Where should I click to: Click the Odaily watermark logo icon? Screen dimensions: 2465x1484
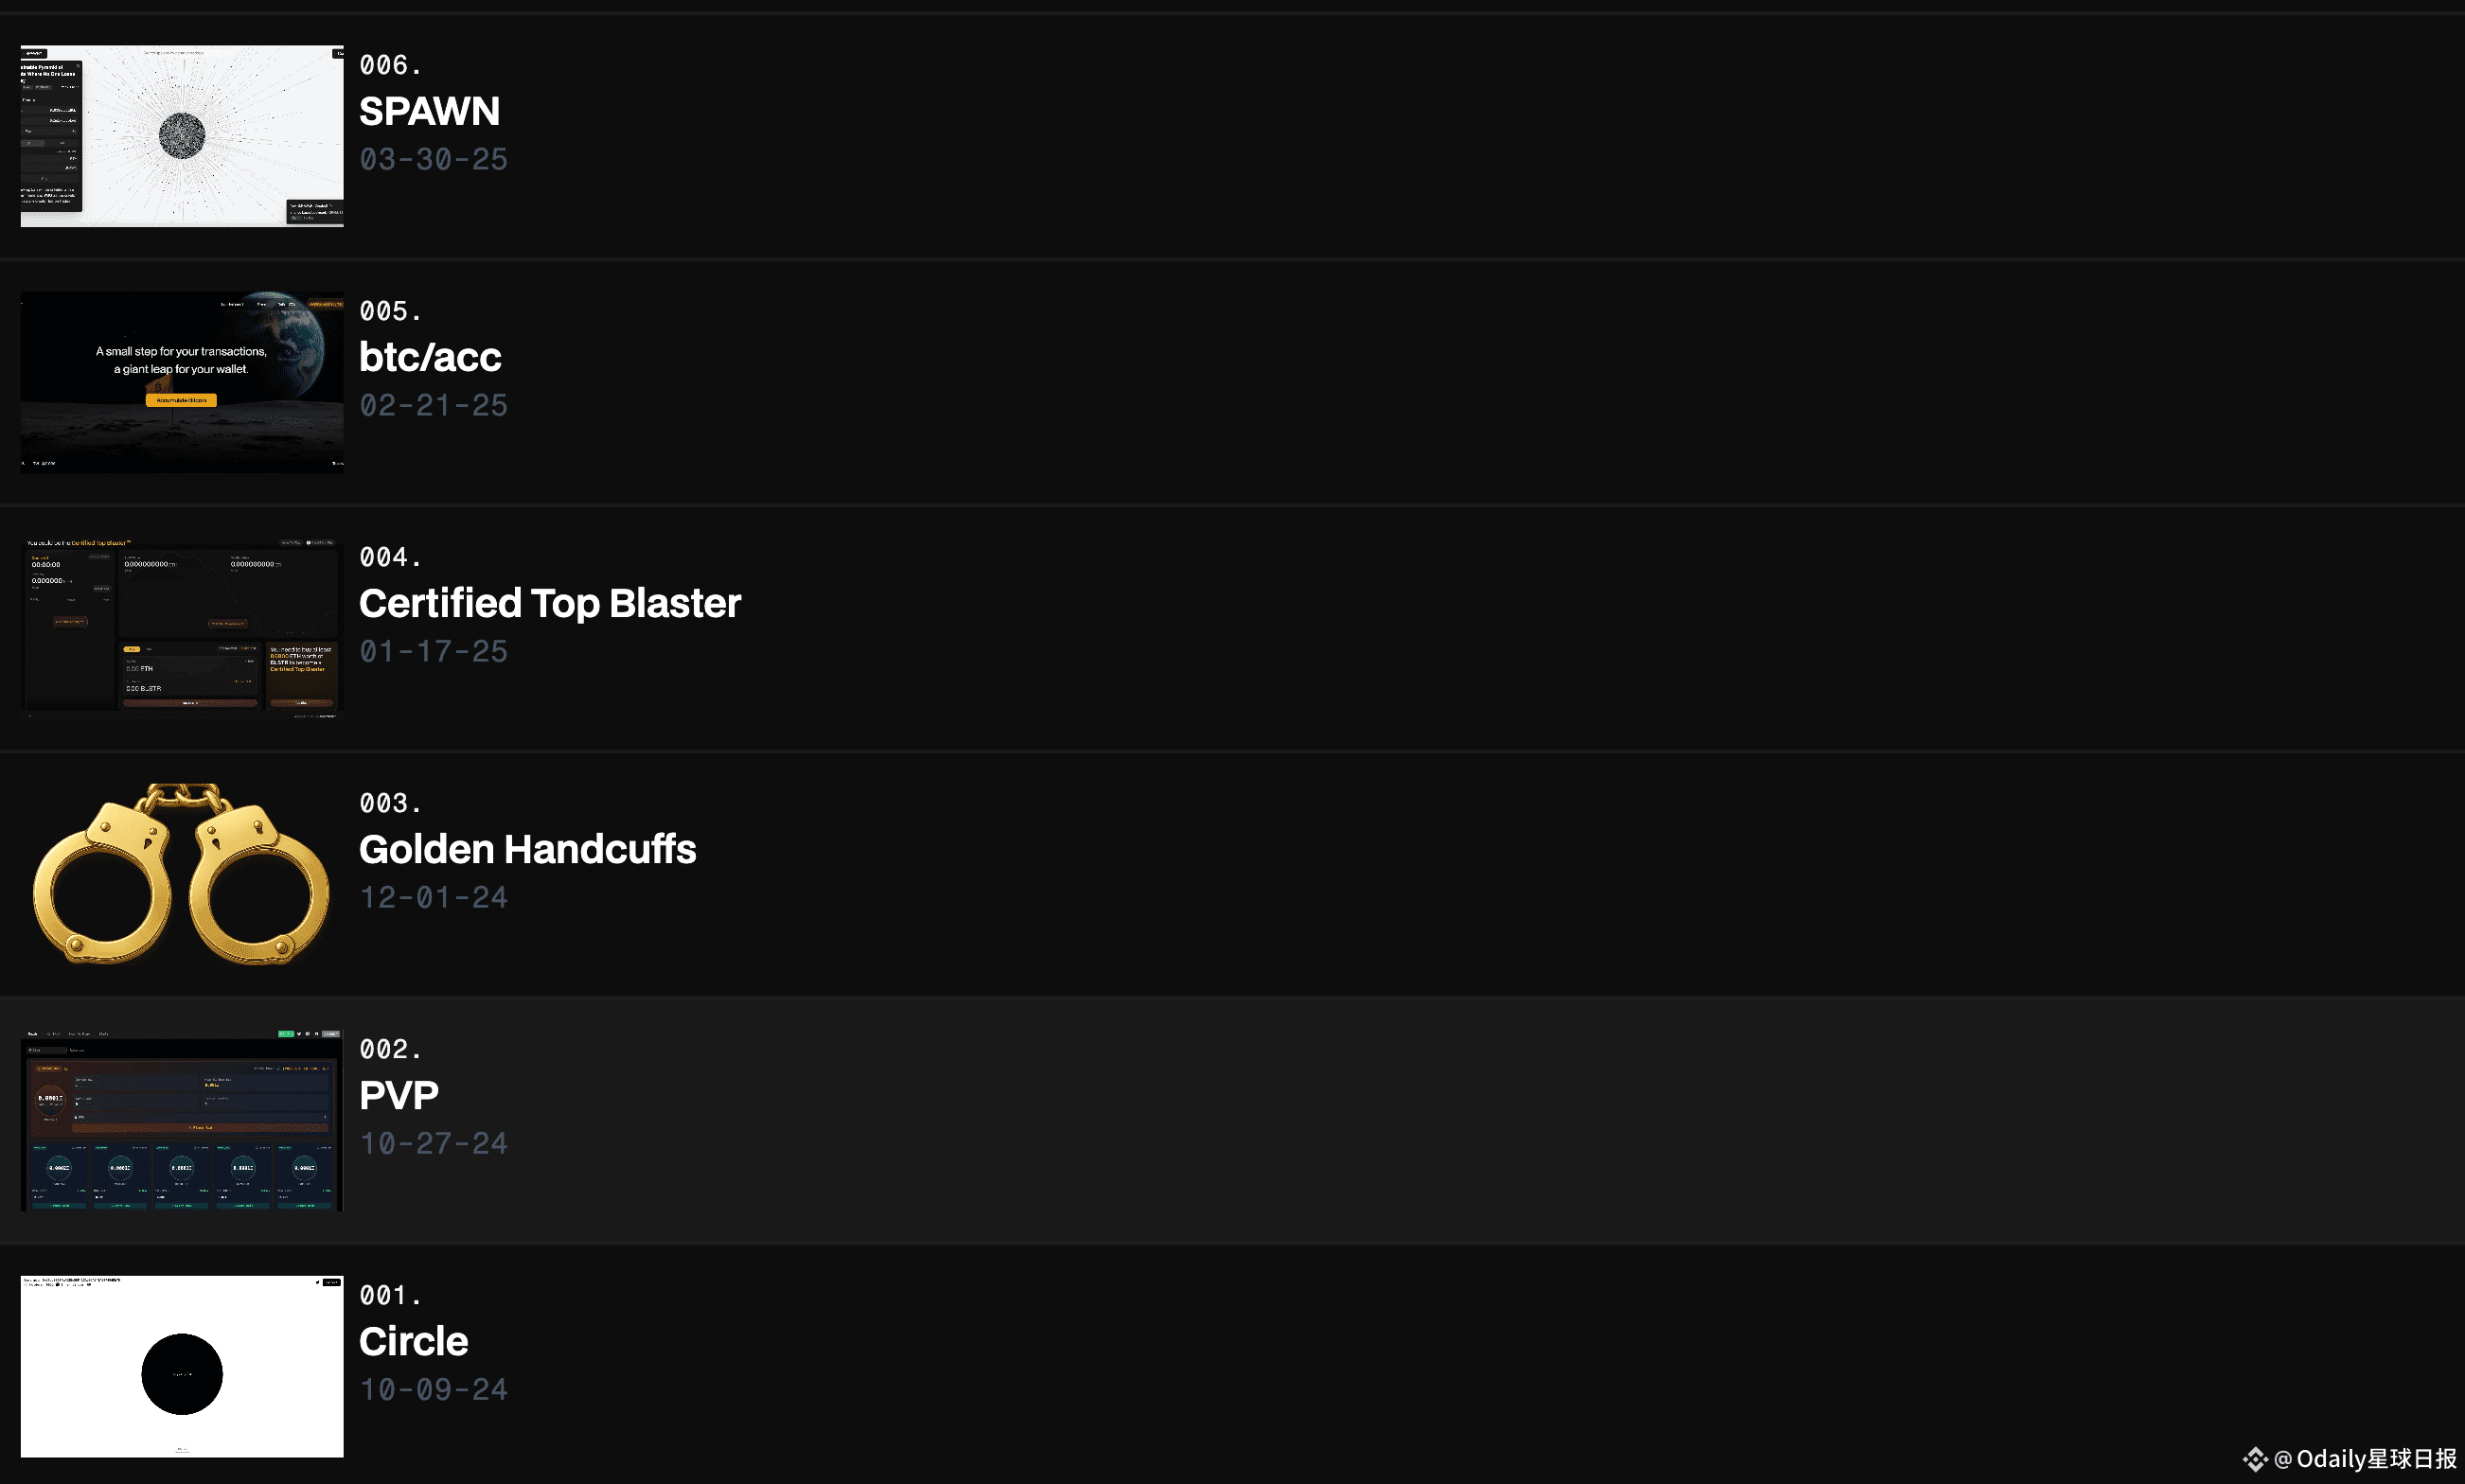point(2254,1459)
